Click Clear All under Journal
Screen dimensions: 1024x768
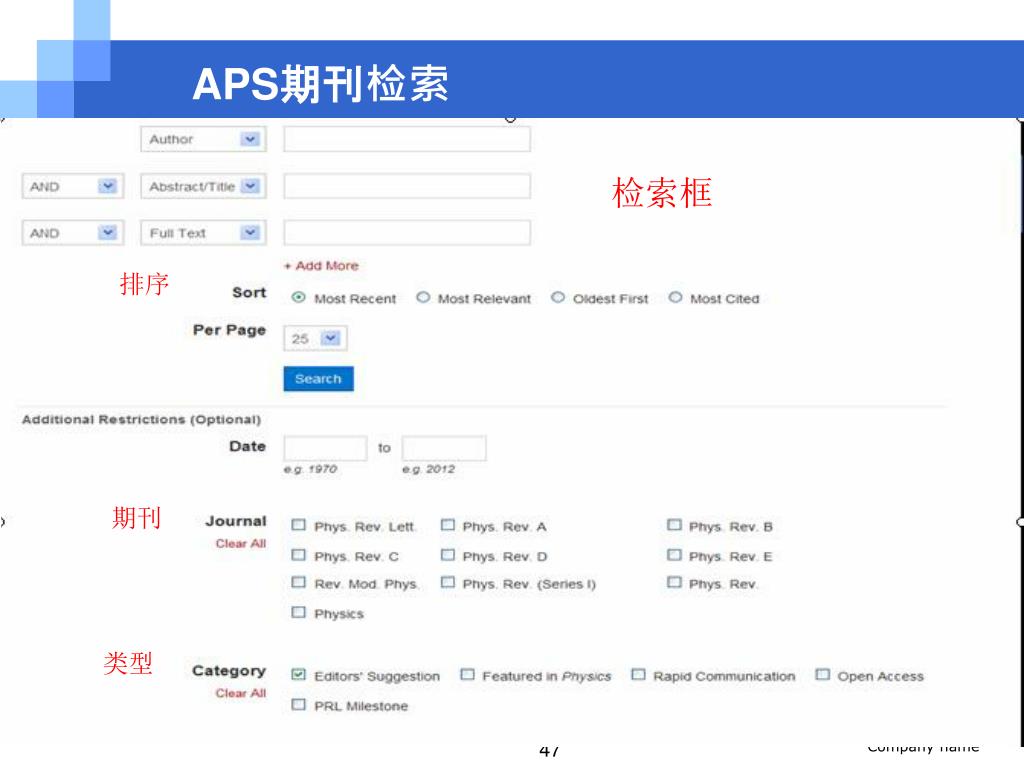[x=241, y=543]
